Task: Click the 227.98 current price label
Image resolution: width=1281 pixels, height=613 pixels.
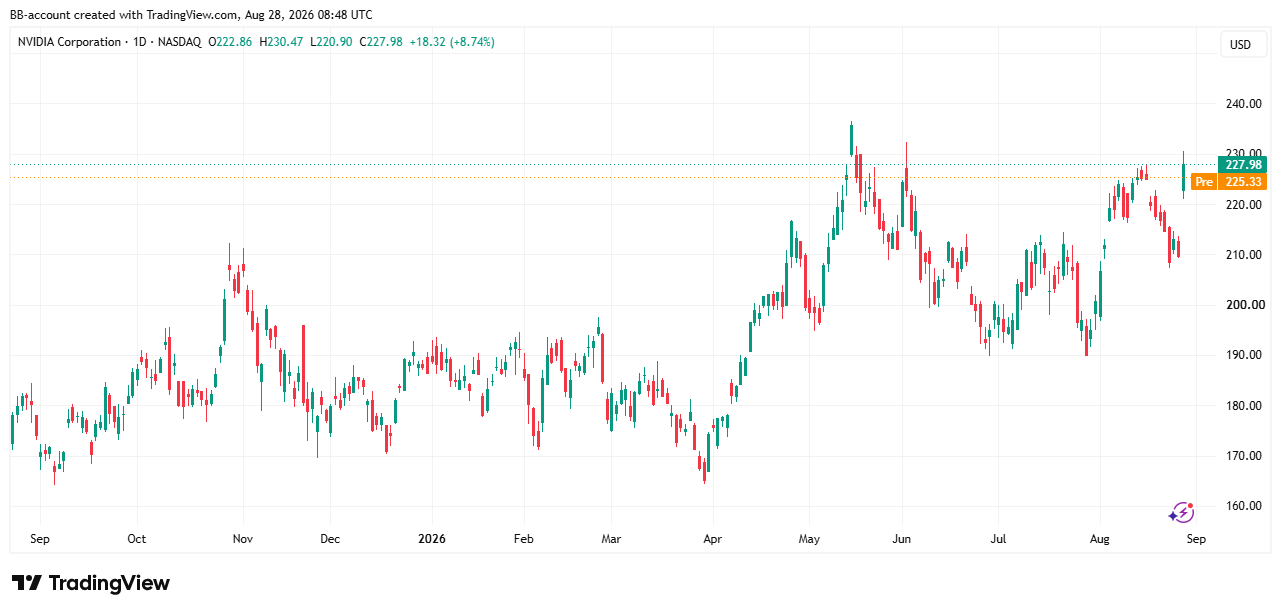Action: (x=1242, y=165)
